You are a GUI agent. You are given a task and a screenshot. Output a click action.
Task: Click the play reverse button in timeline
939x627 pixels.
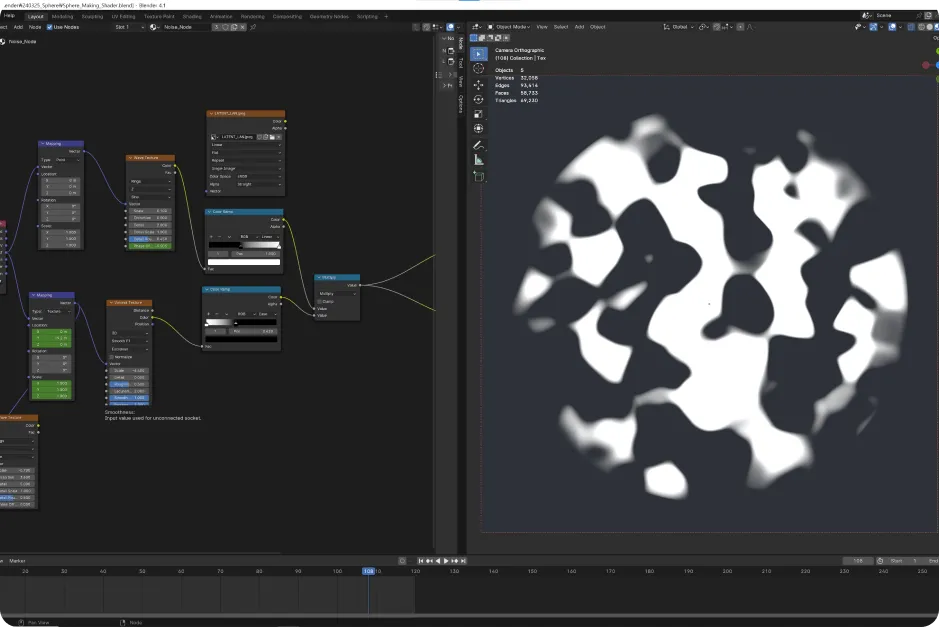tap(438, 561)
